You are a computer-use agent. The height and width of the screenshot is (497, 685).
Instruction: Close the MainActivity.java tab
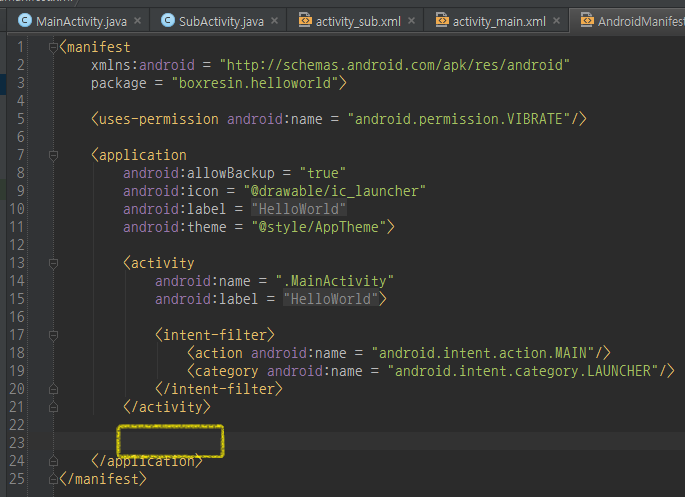coord(138,21)
